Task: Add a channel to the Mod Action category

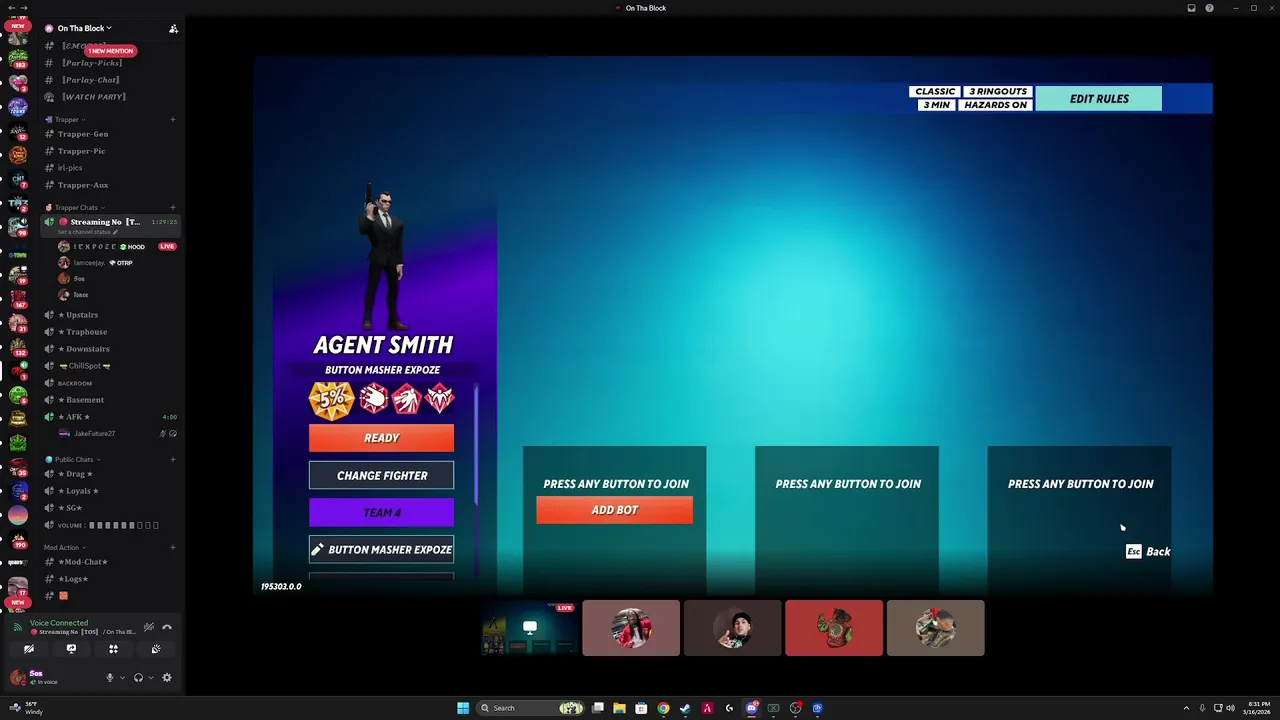Action: (x=172, y=547)
